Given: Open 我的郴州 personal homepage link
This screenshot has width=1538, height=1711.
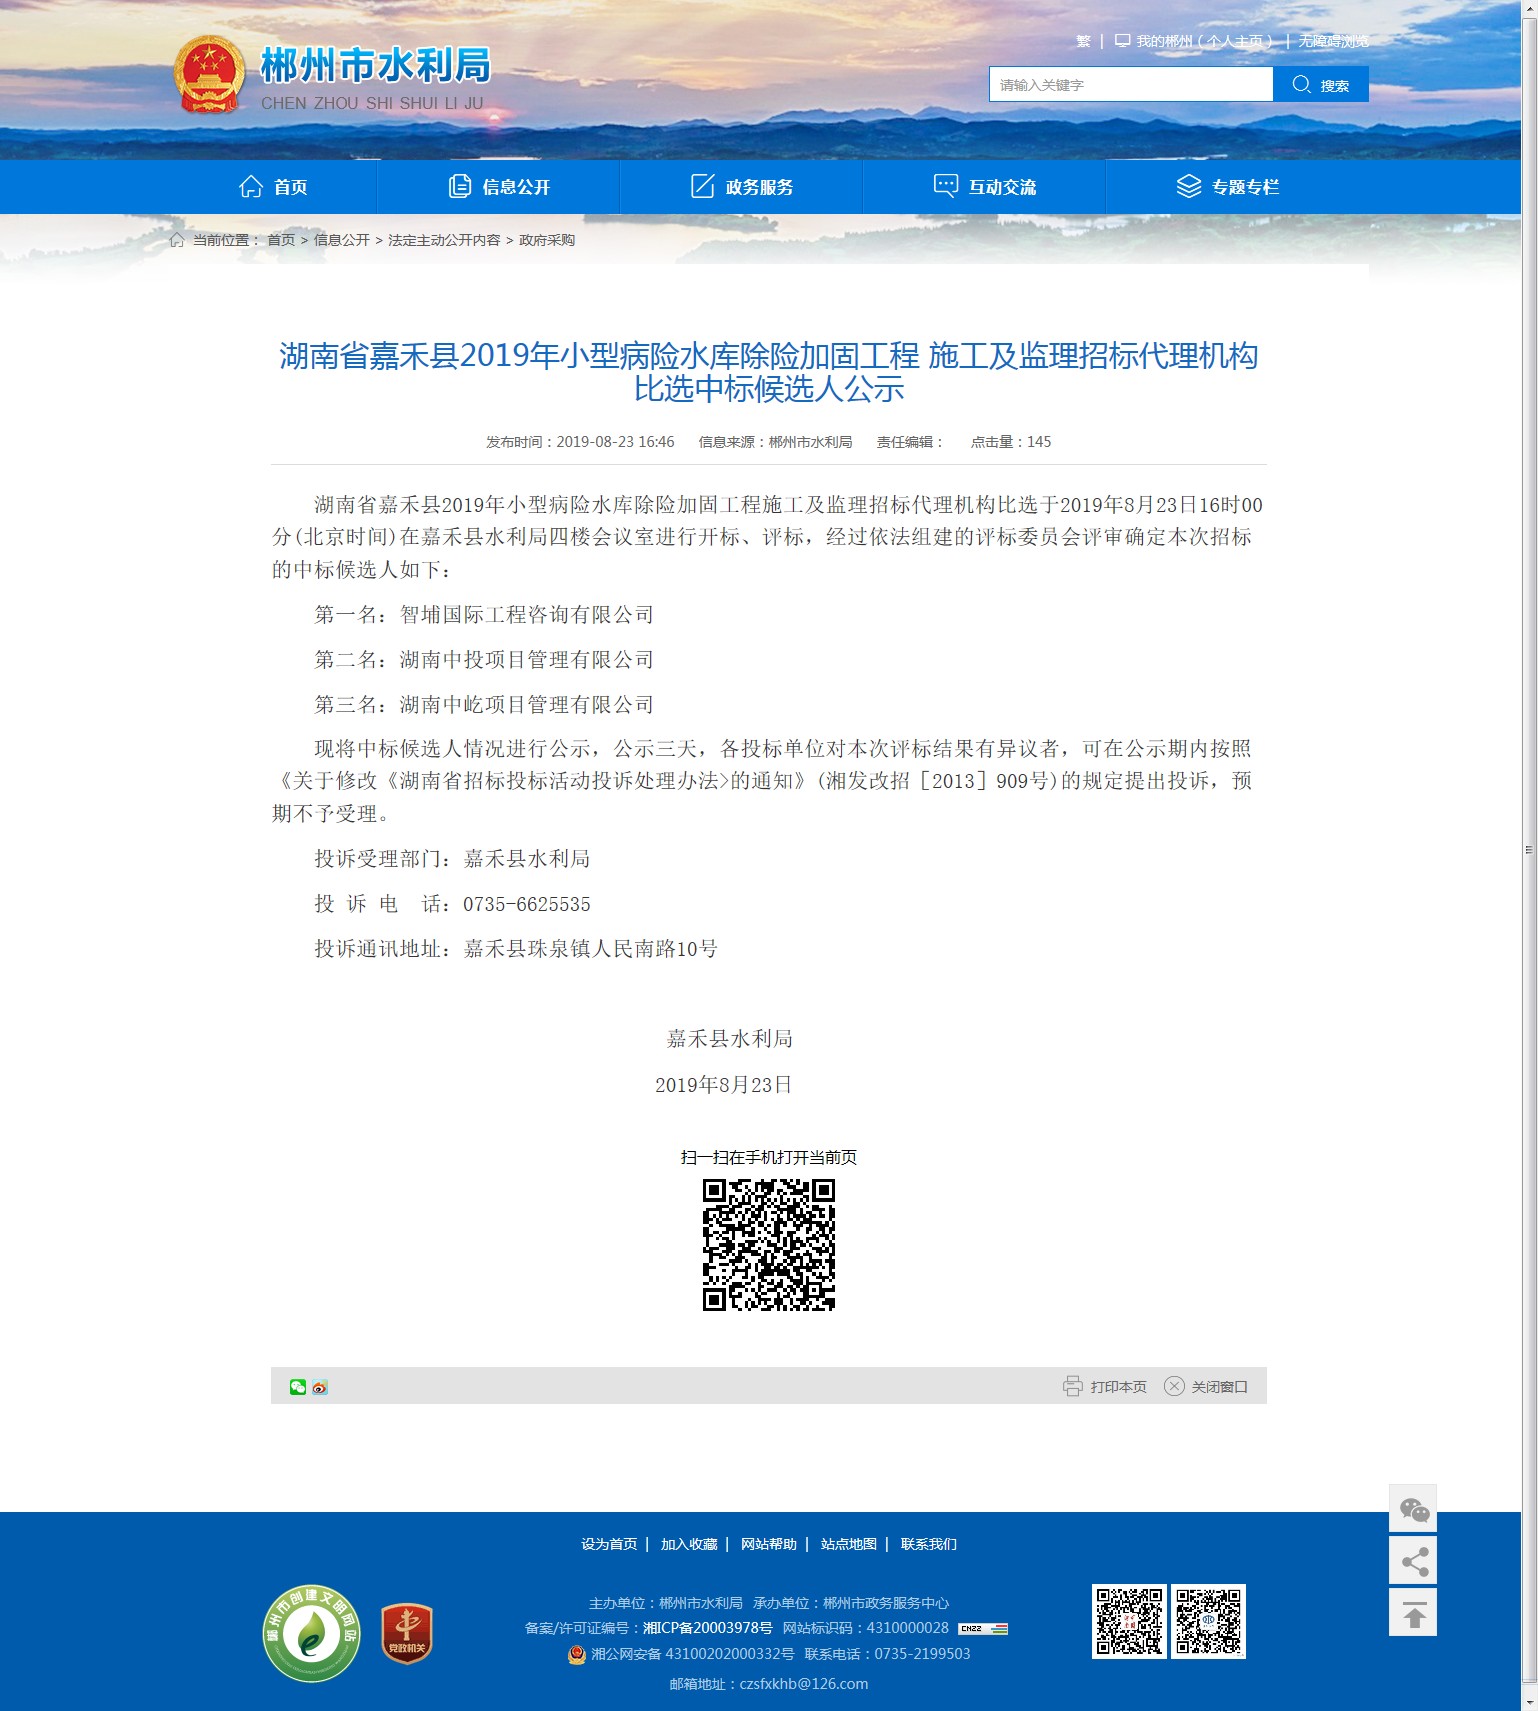Looking at the screenshot, I should tap(1203, 41).
